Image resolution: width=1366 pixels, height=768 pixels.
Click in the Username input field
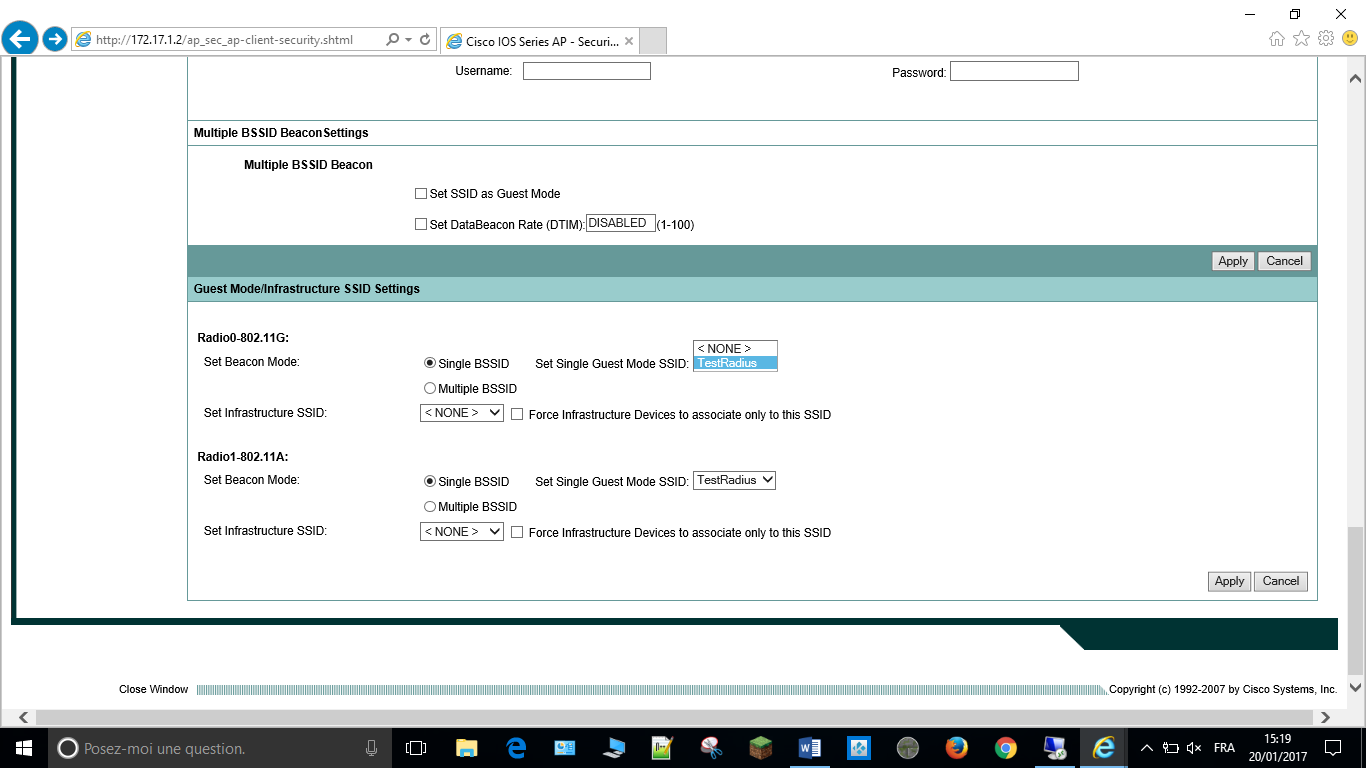[586, 71]
